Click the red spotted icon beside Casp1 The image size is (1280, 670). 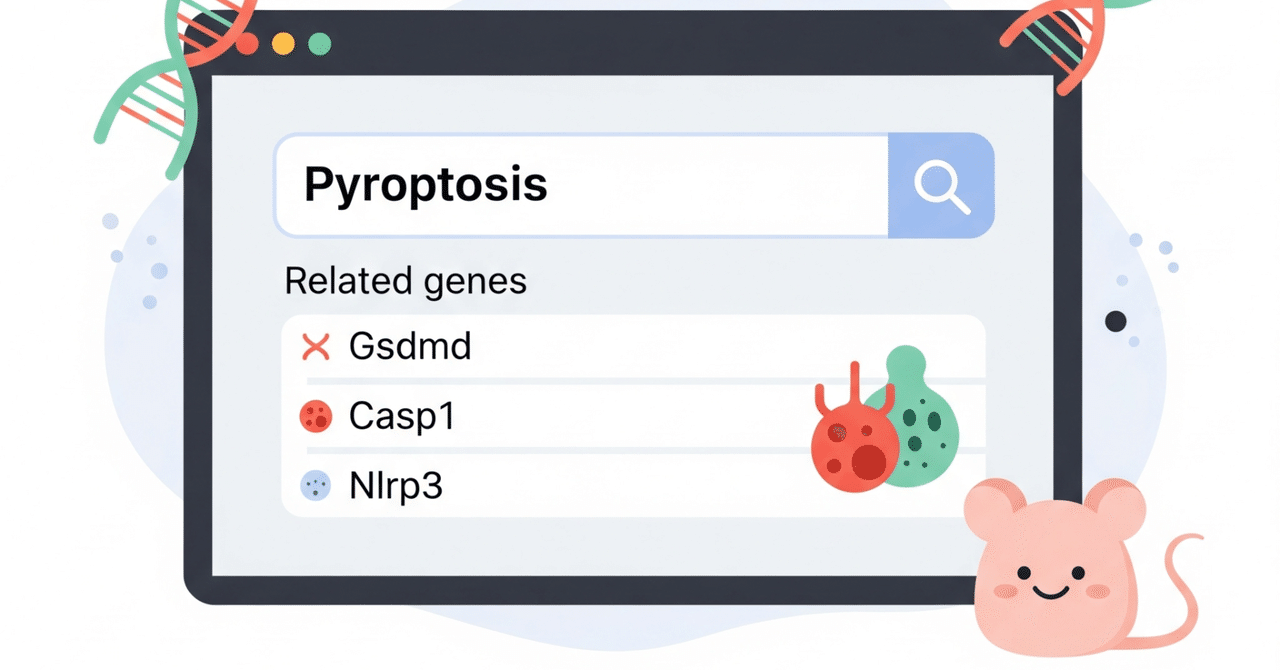click(315, 416)
